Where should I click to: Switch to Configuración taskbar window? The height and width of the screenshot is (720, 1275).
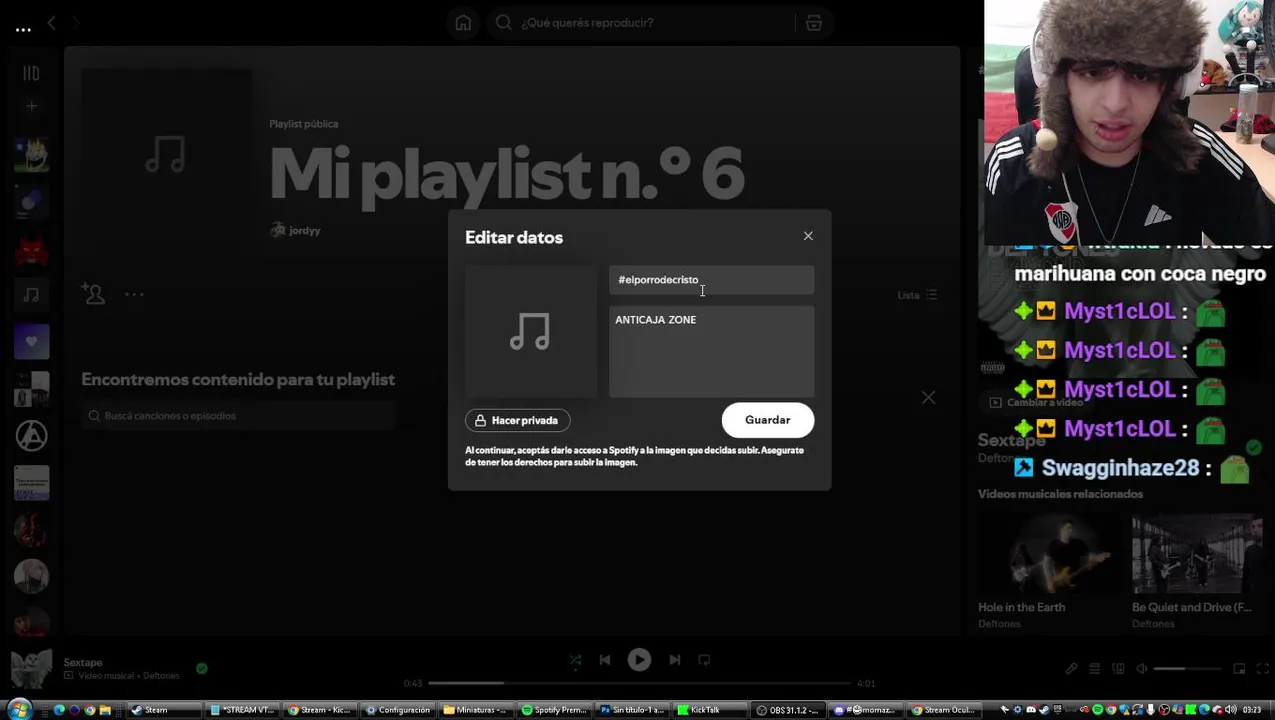pos(399,710)
